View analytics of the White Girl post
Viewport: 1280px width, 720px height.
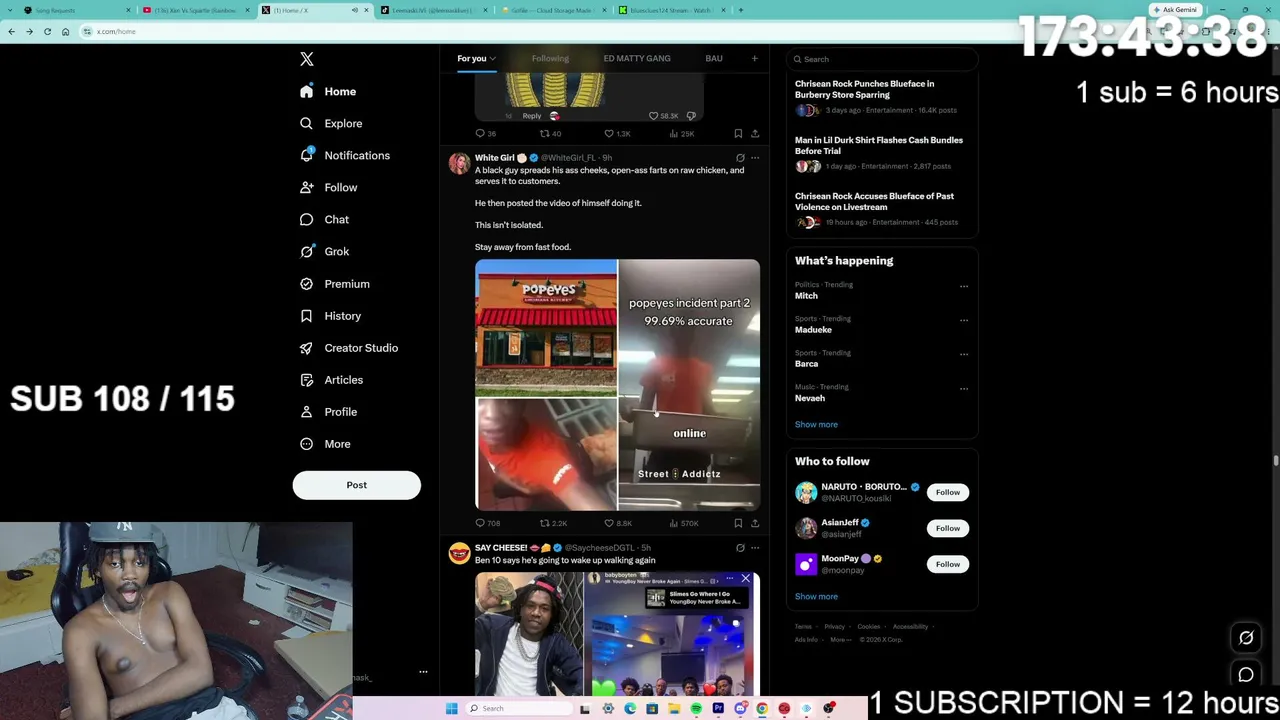pyautogui.click(x=684, y=523)
